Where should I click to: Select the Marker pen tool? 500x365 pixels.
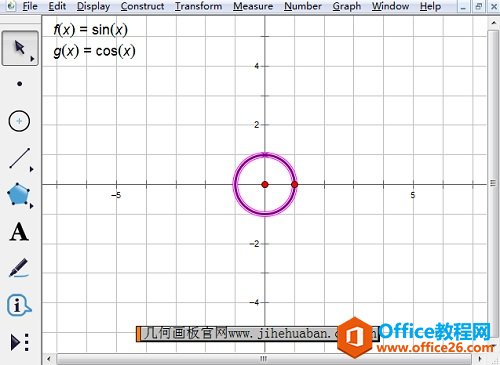(19, 268)
